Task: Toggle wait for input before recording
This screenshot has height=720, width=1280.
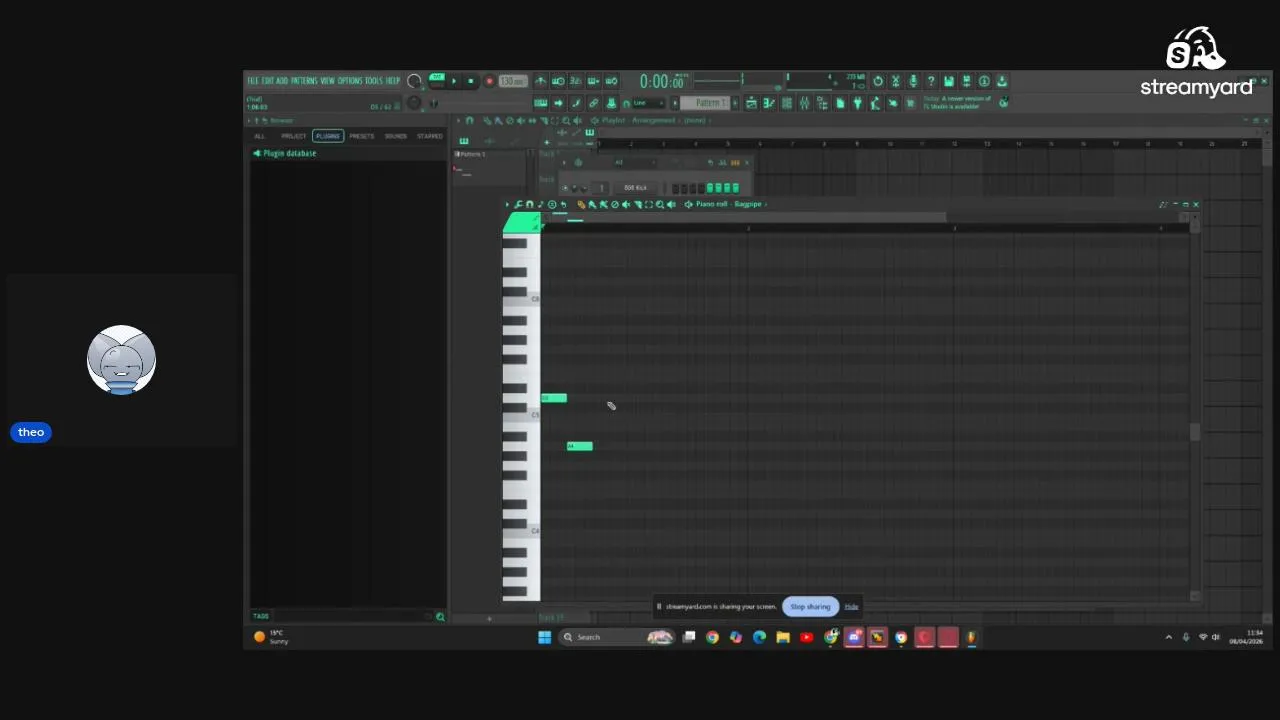Action: pyautogui.click(x=558, y=81)
